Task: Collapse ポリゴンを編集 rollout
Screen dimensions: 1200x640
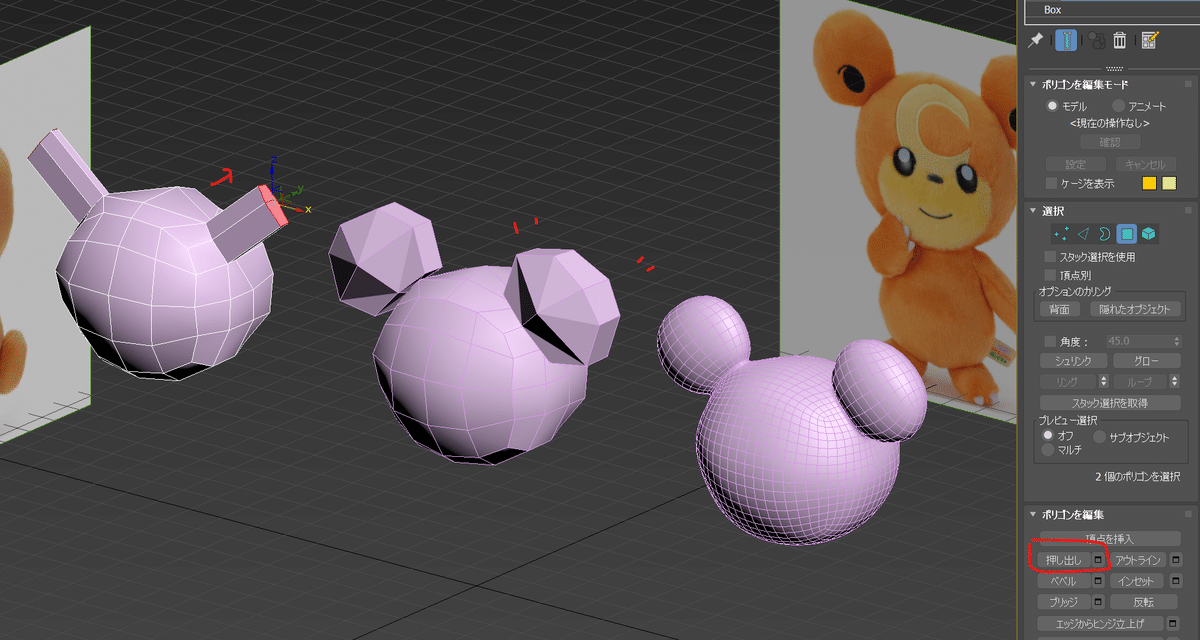Action: [1034, 515]
